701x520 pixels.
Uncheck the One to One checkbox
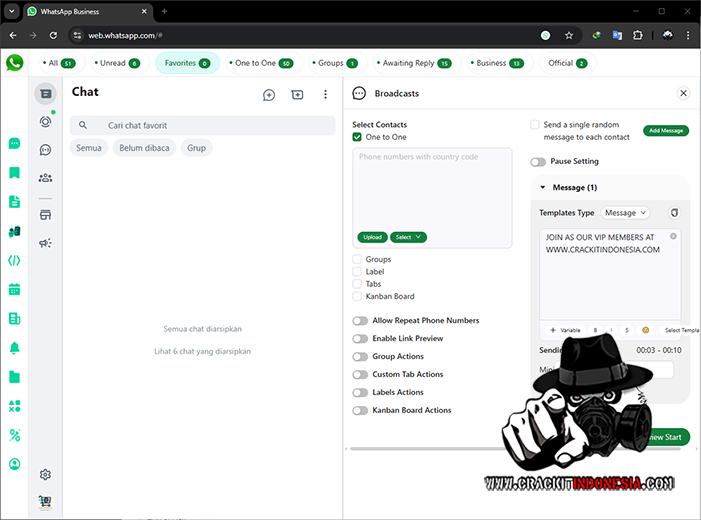357,137
